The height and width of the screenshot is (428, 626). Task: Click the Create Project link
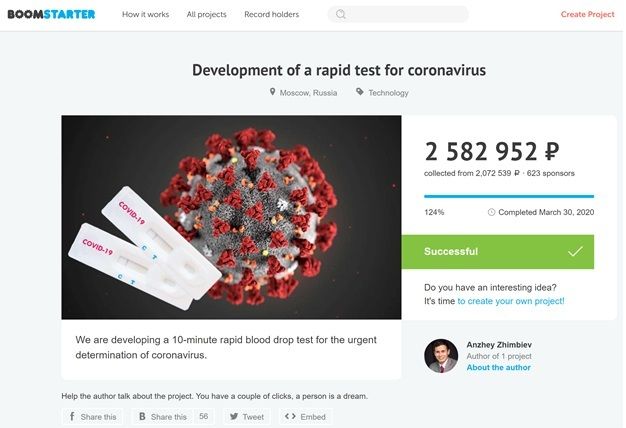(x=587, y=14)
